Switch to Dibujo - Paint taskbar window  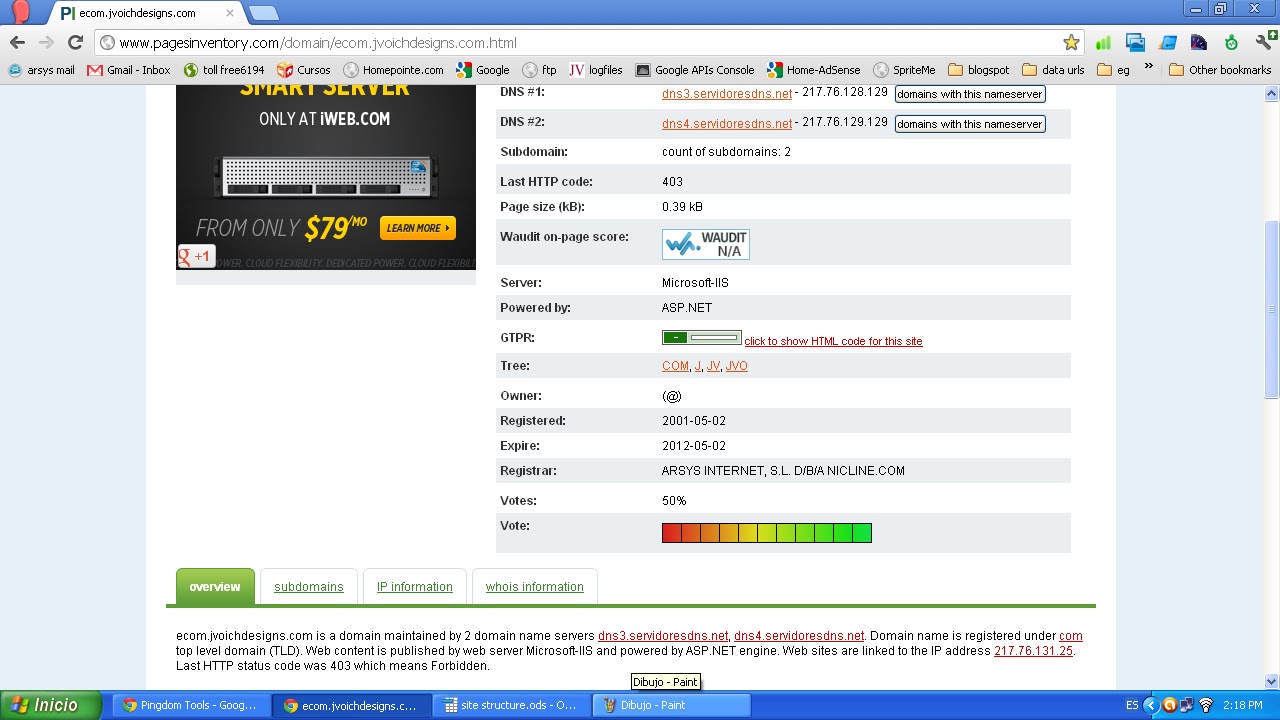pos(671,705)
